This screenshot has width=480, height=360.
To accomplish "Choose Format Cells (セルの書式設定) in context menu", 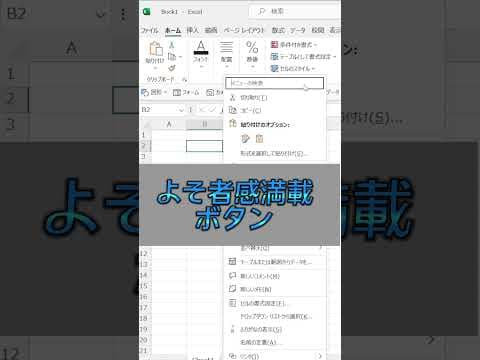I will (275, 303).
